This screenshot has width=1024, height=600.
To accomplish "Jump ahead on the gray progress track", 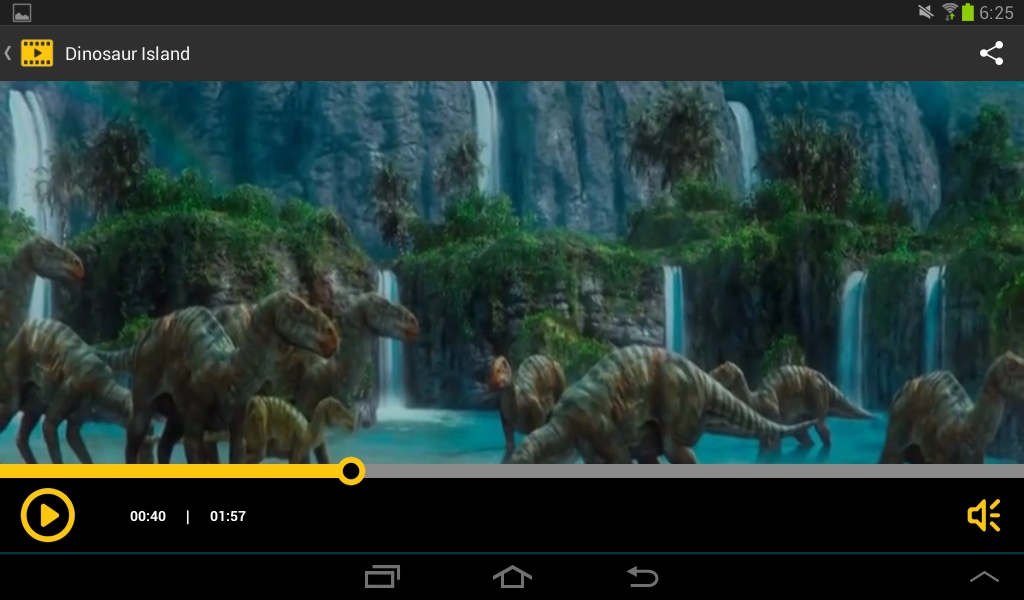I will tap(694, 471).
